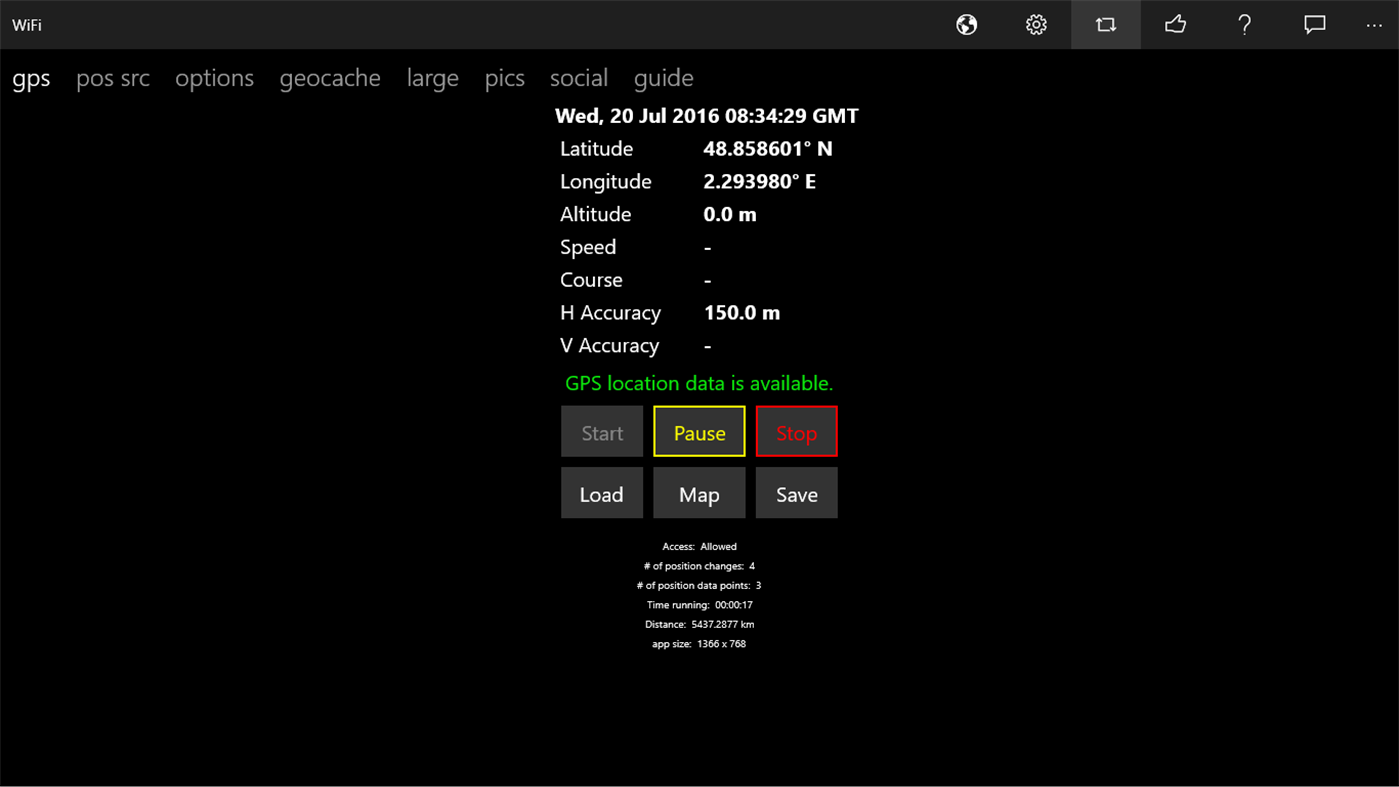The image size is (1399, 787).
Task: Stop GPS tracking with the Stop button
Action: click(796, 432)
